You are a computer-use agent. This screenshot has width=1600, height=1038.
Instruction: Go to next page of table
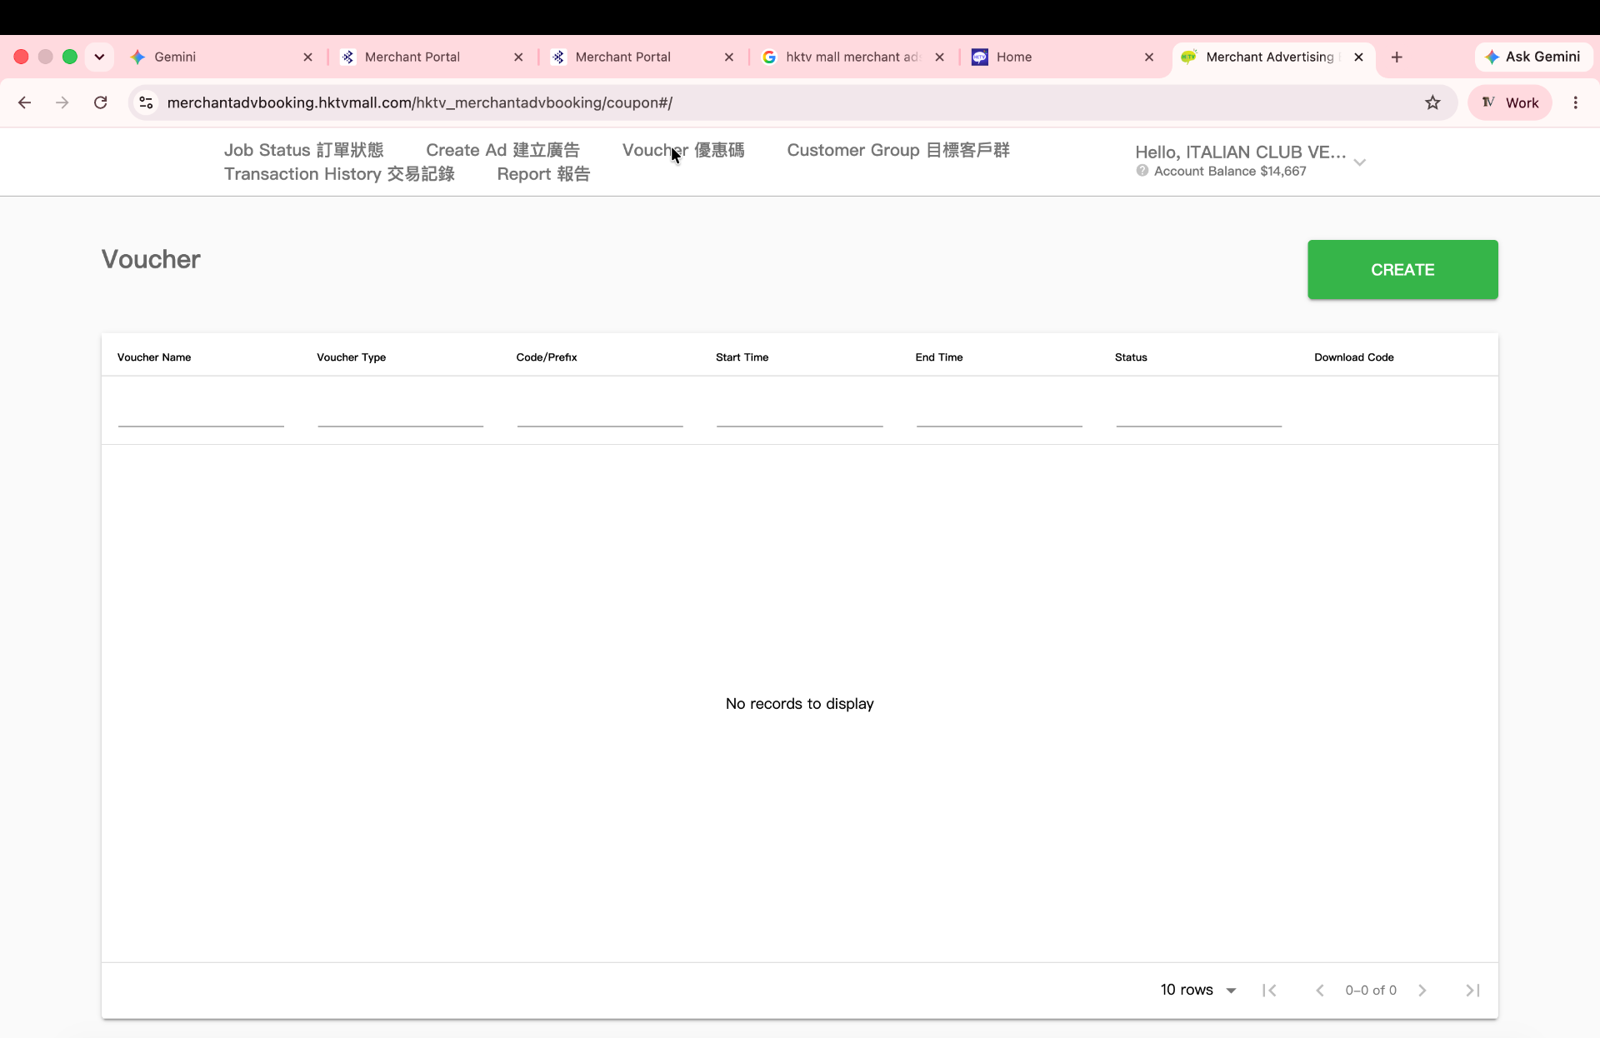click(1422, 990)
